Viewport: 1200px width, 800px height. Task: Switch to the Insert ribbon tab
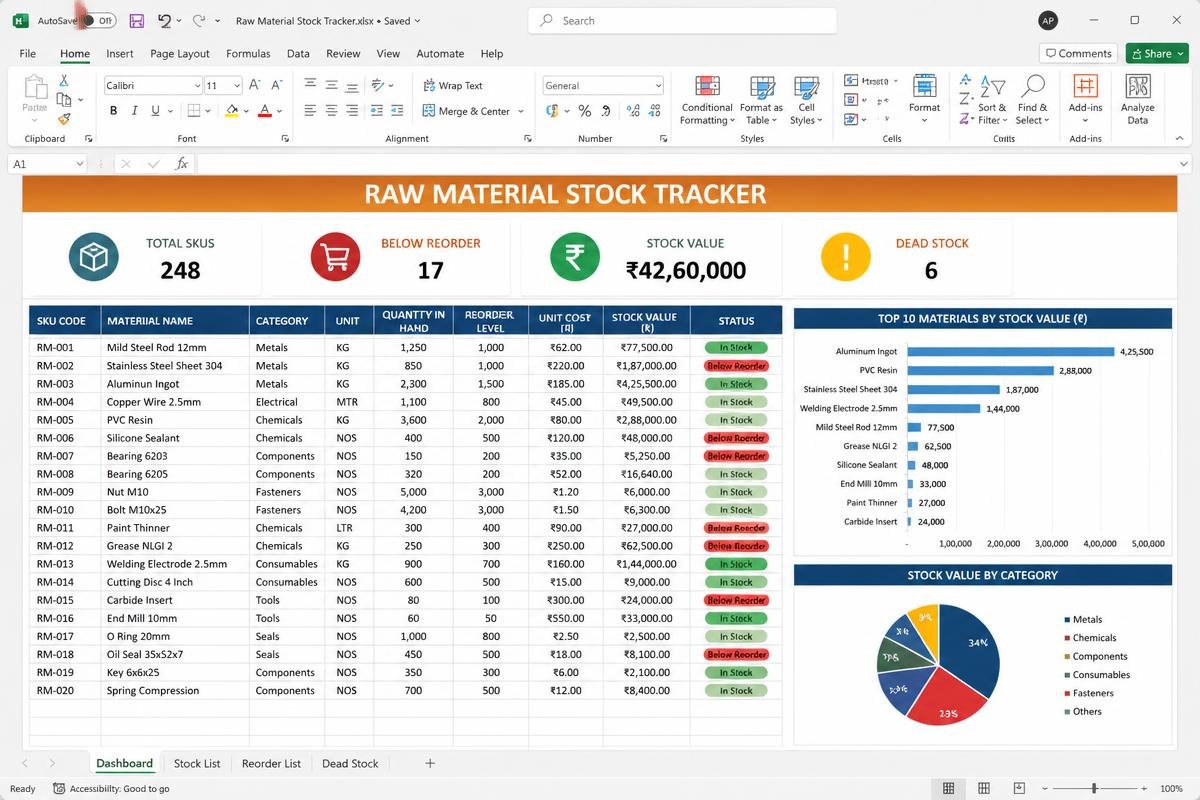click(x=119, y=54)
